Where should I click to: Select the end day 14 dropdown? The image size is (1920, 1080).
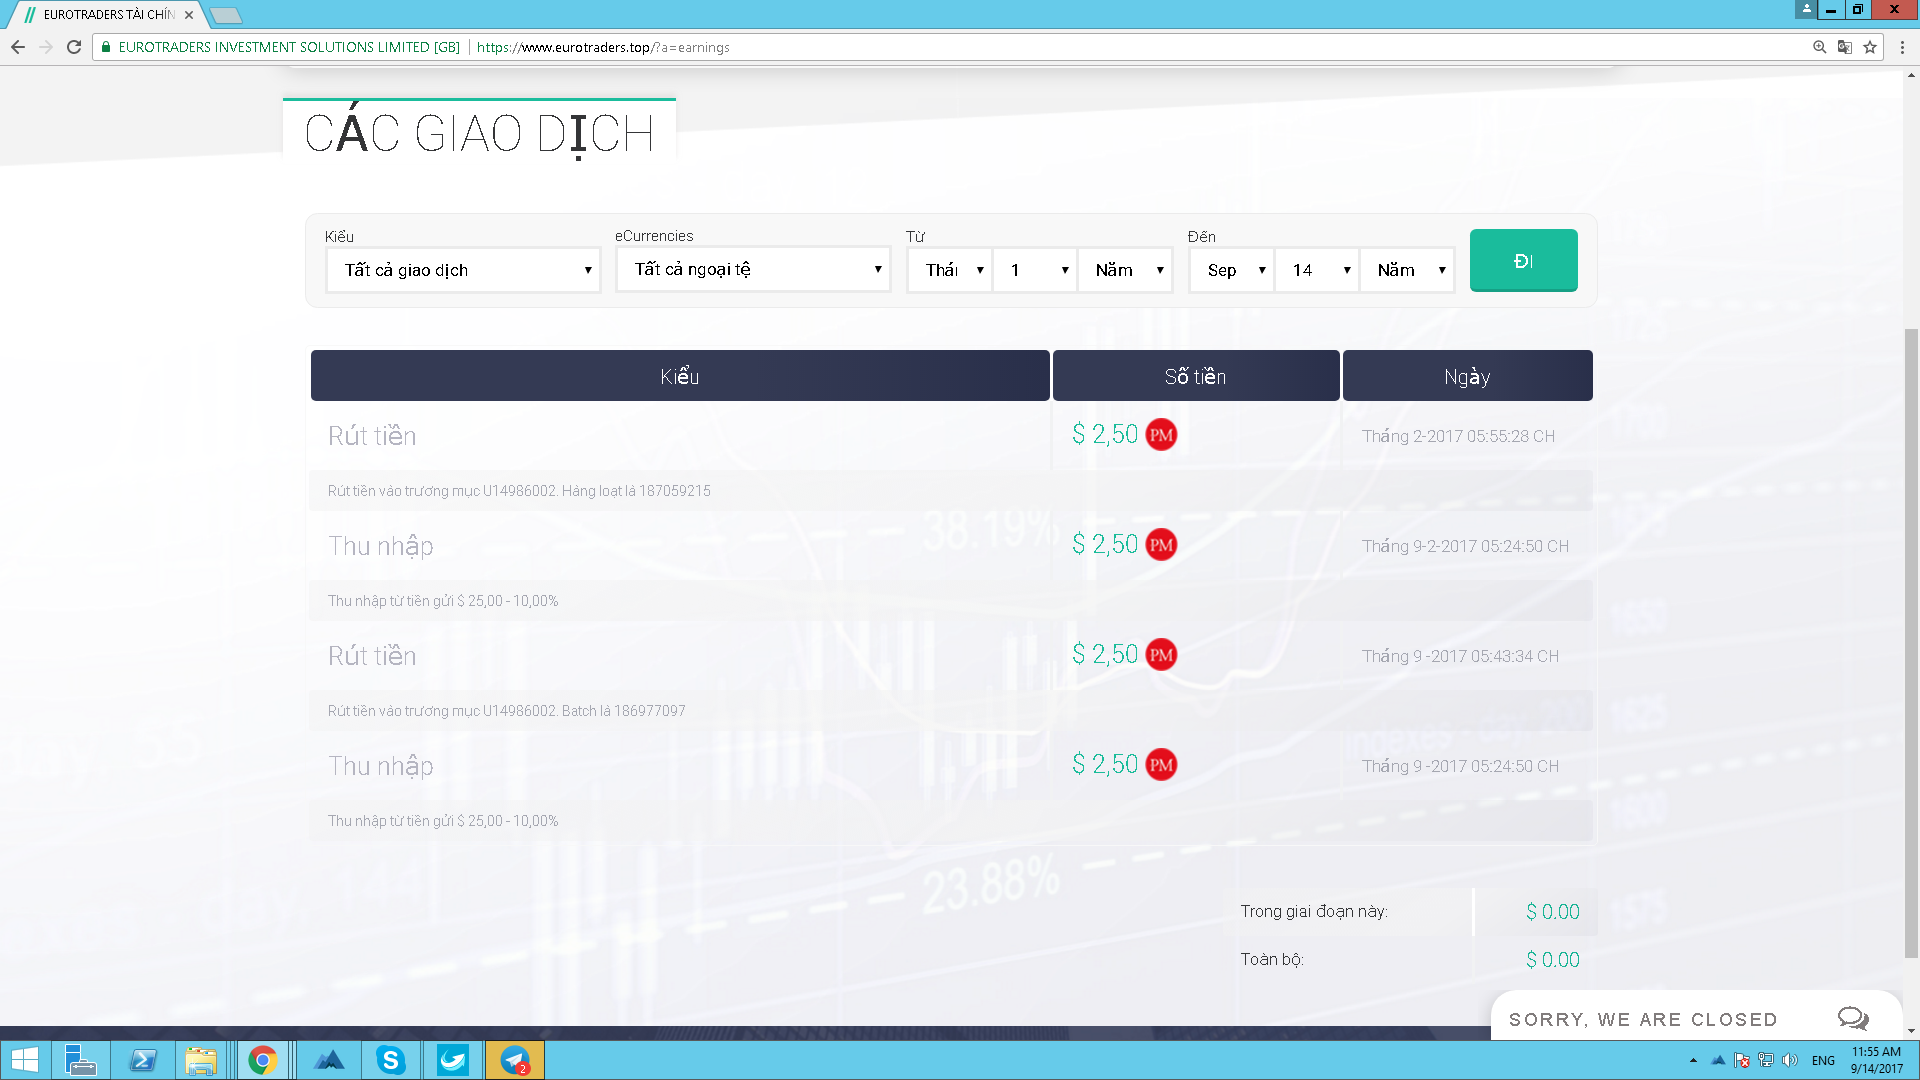(x=1317, y=270)
